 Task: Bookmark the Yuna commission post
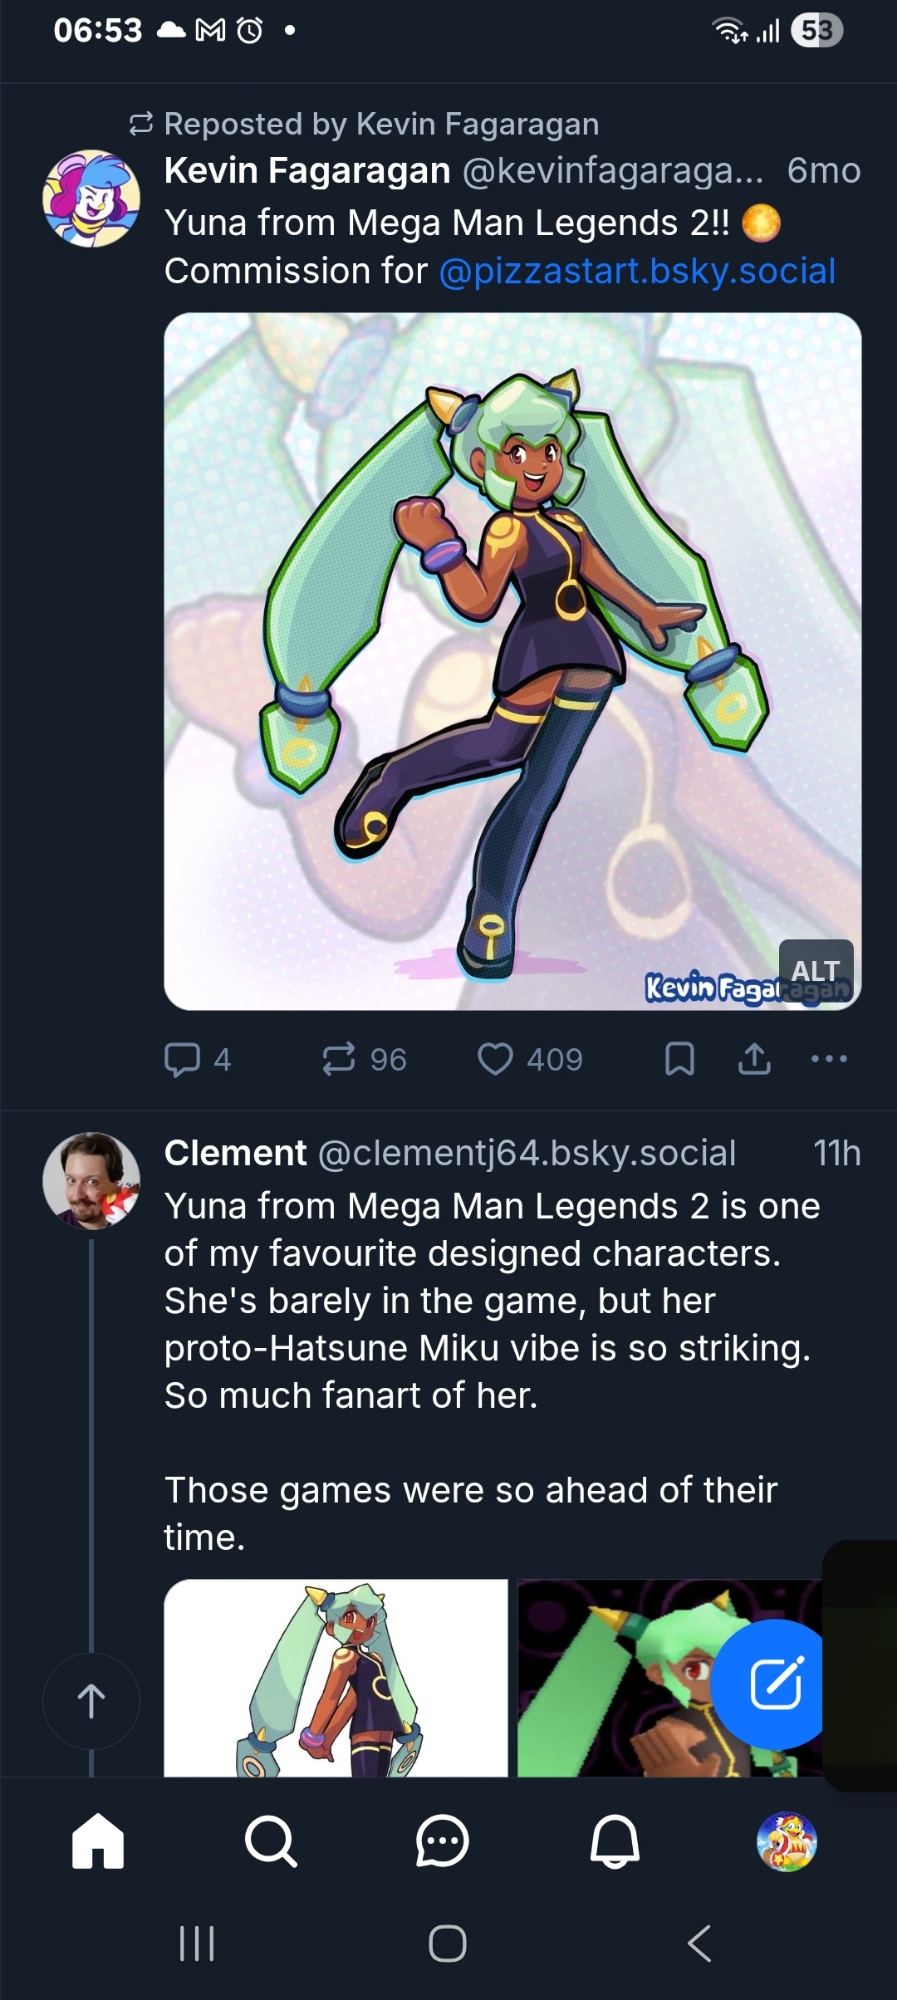[x=680, y=1059]
